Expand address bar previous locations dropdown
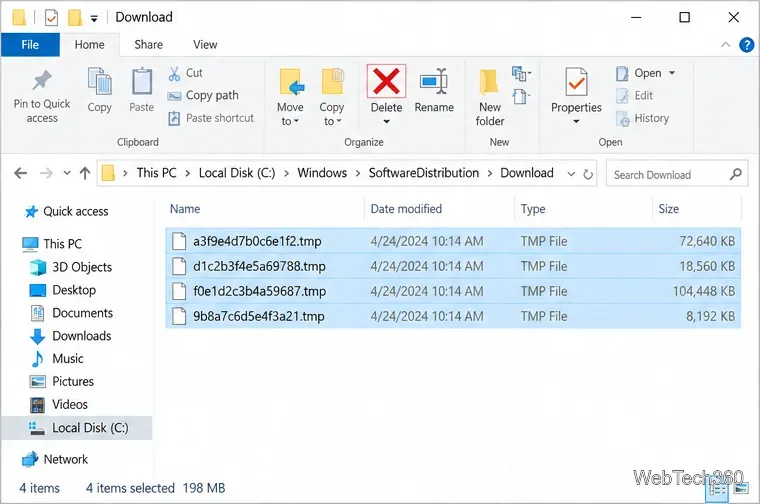 click(571, 174)
